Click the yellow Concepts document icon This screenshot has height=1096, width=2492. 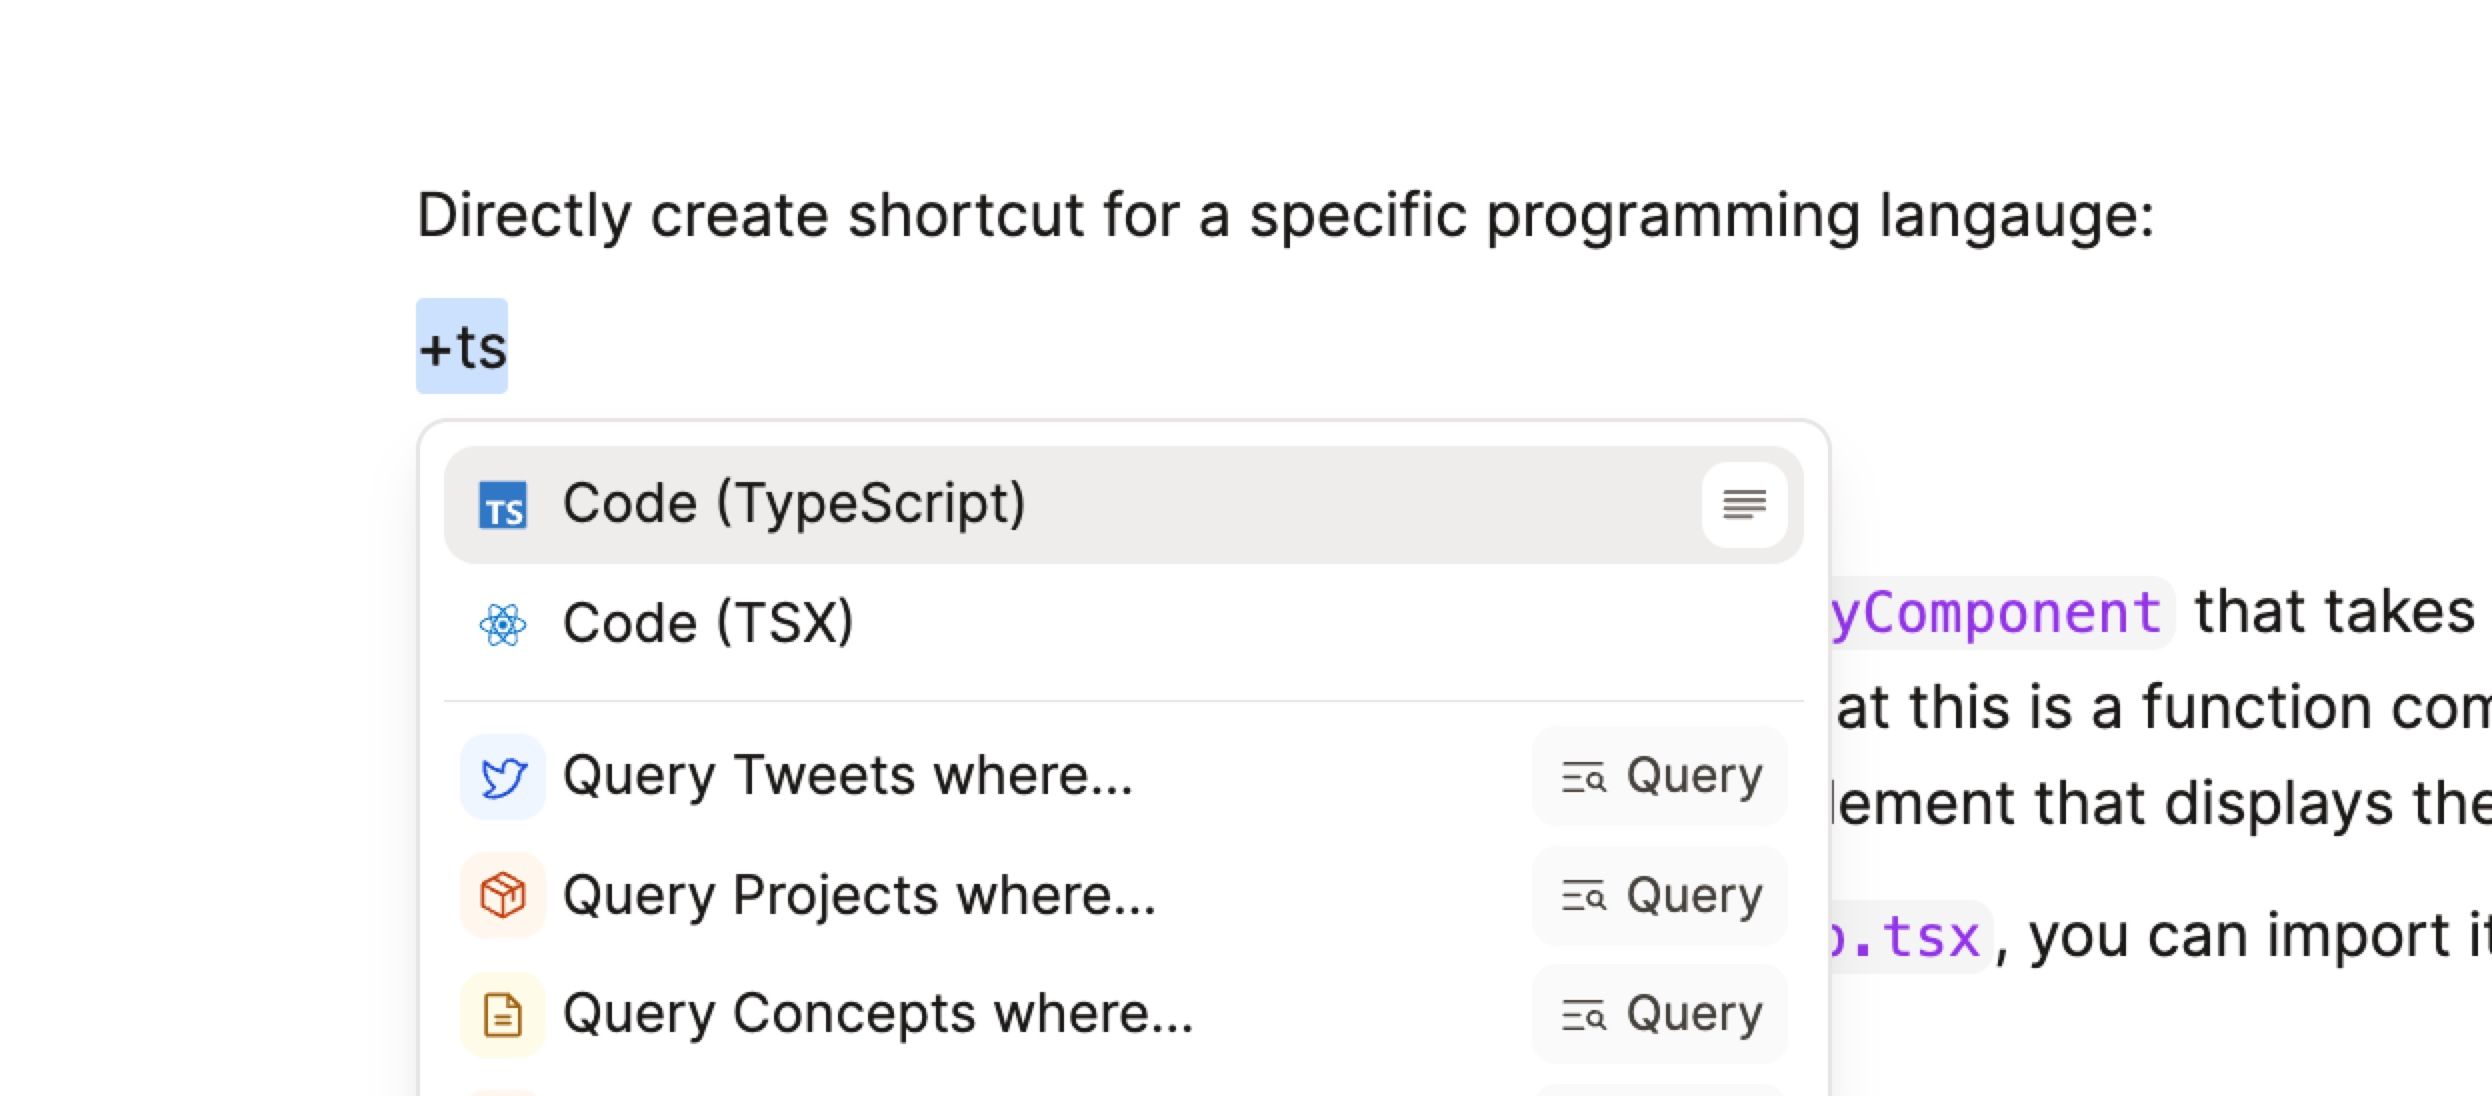point(503,1015)
